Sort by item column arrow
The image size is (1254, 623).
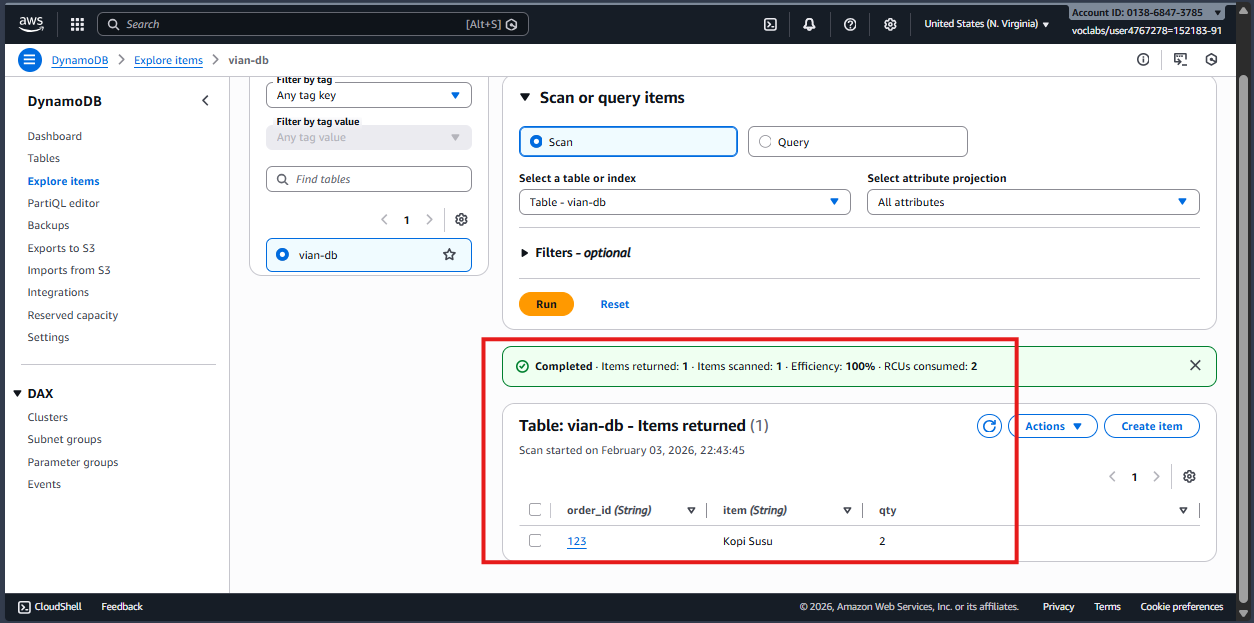click(x=847, y=510)
